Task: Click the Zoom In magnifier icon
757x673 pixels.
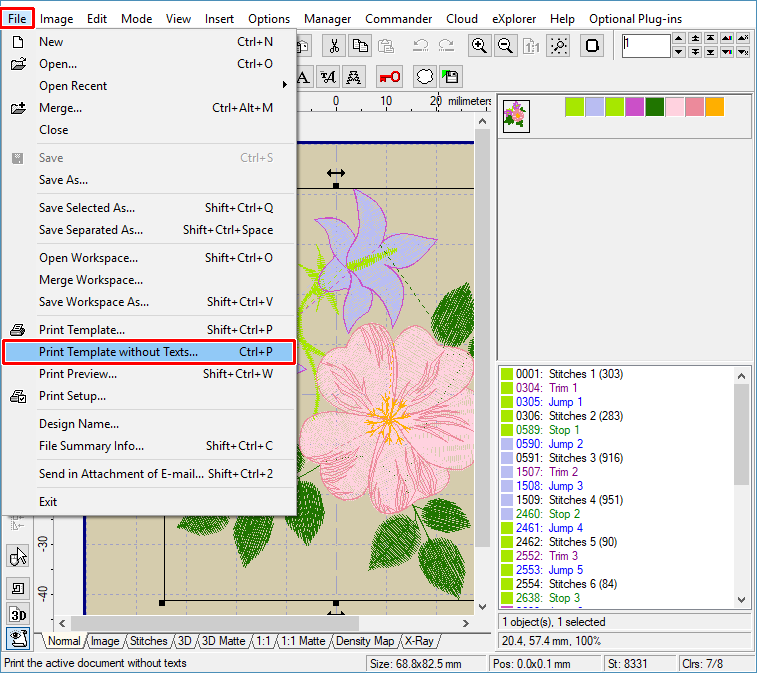Action: (479, 46)
